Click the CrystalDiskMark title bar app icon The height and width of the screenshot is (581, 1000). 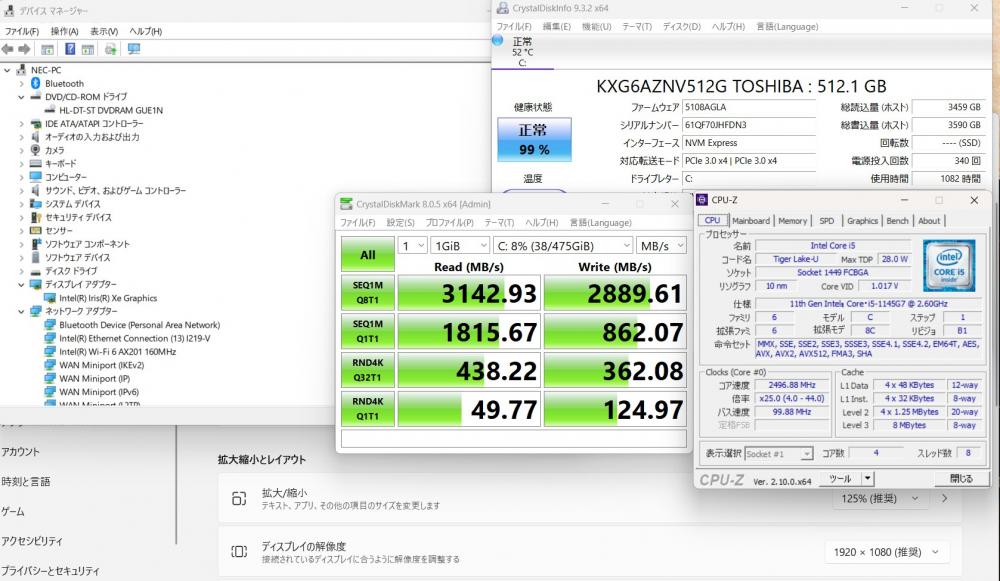(346, 204)
